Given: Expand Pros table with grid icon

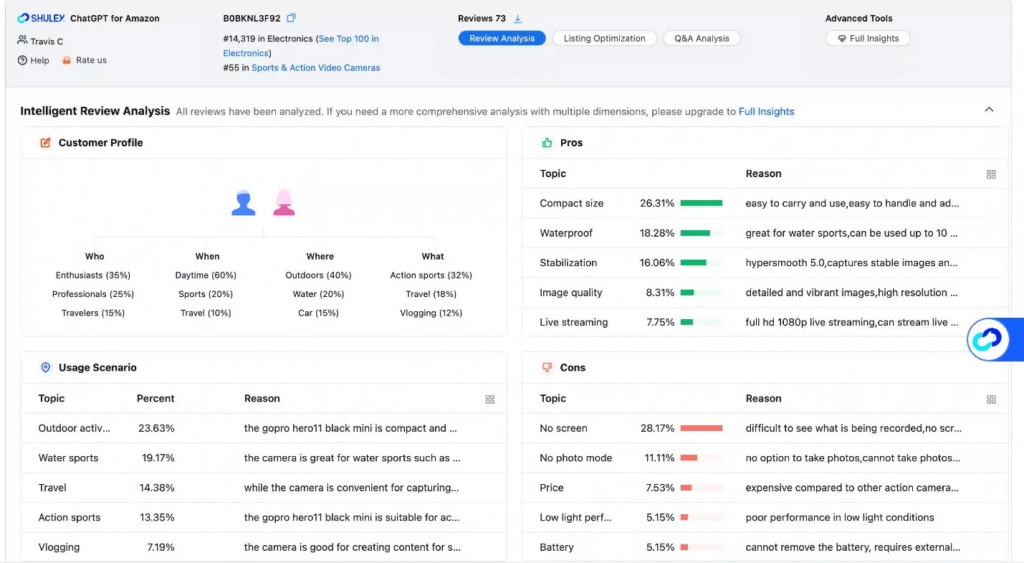Looking at the screenshot, I should coord(991,174).
